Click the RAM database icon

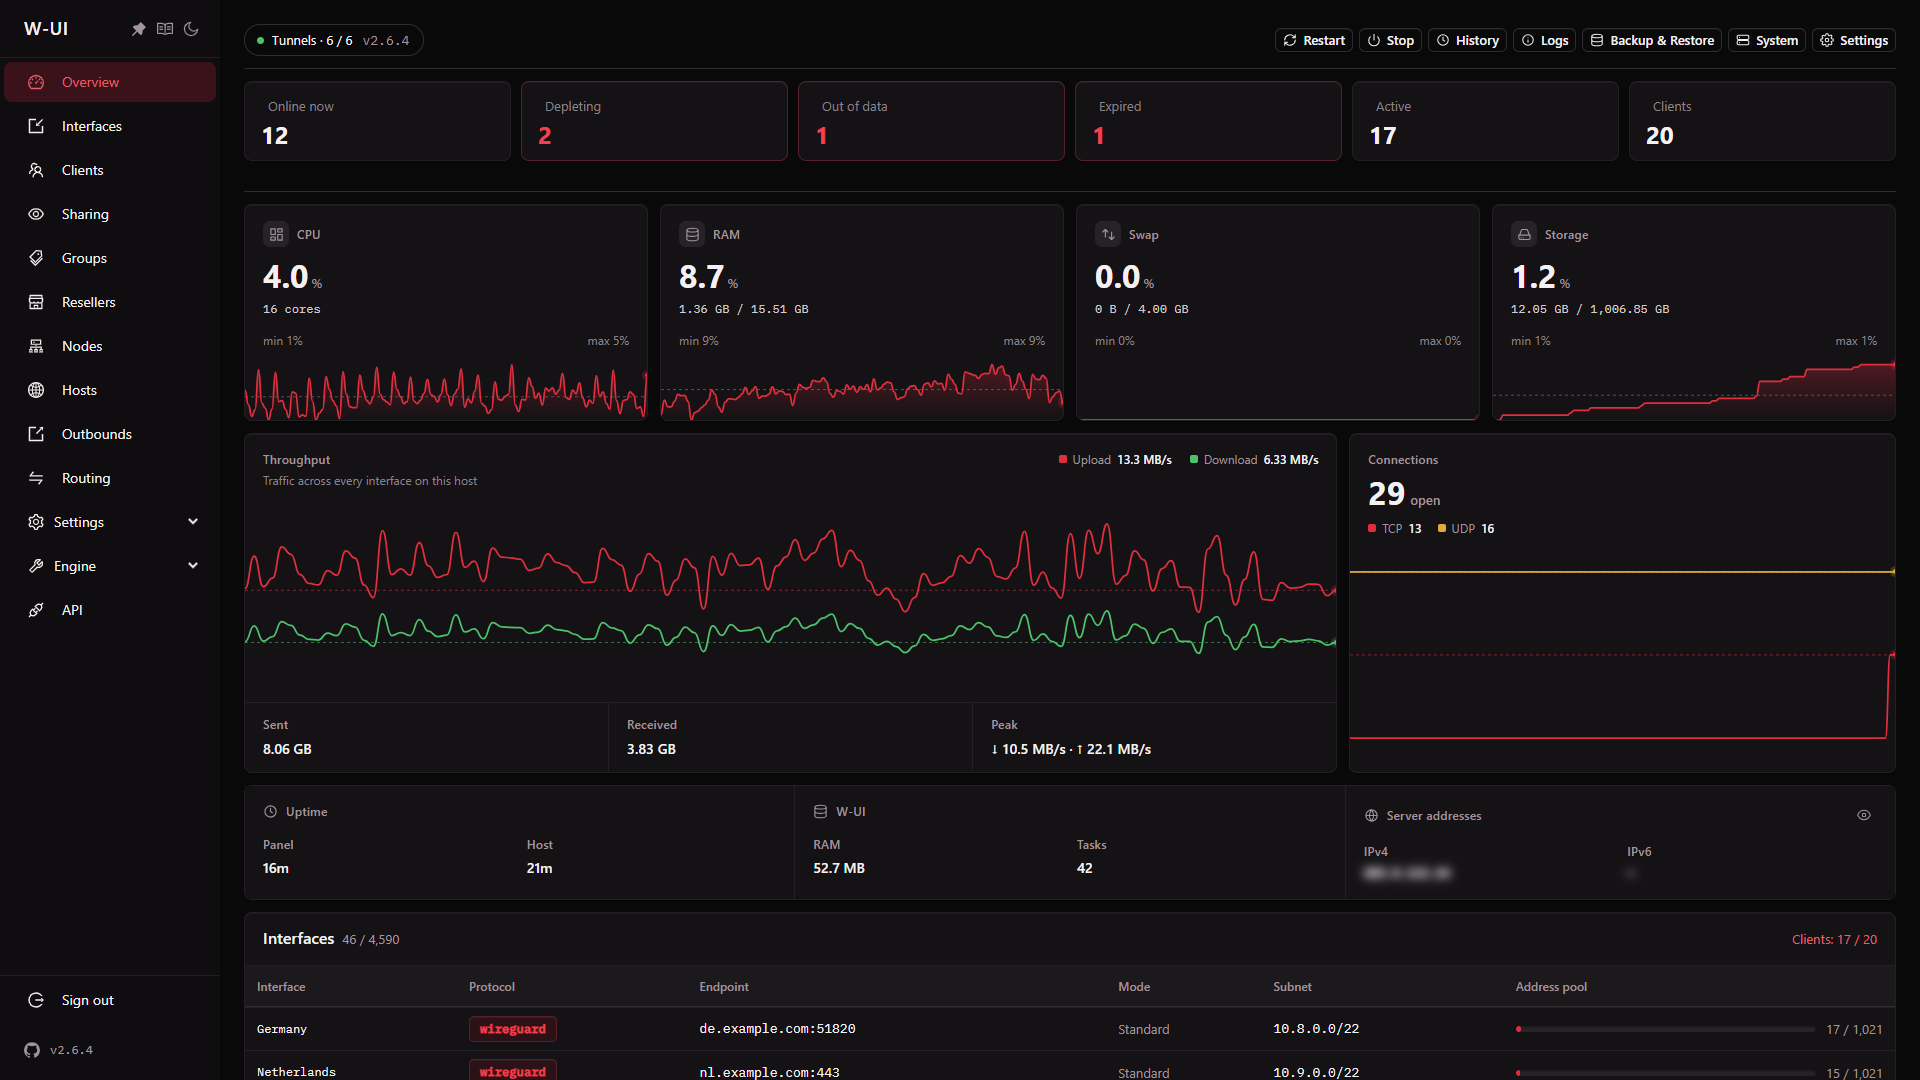tap(692, 234)
